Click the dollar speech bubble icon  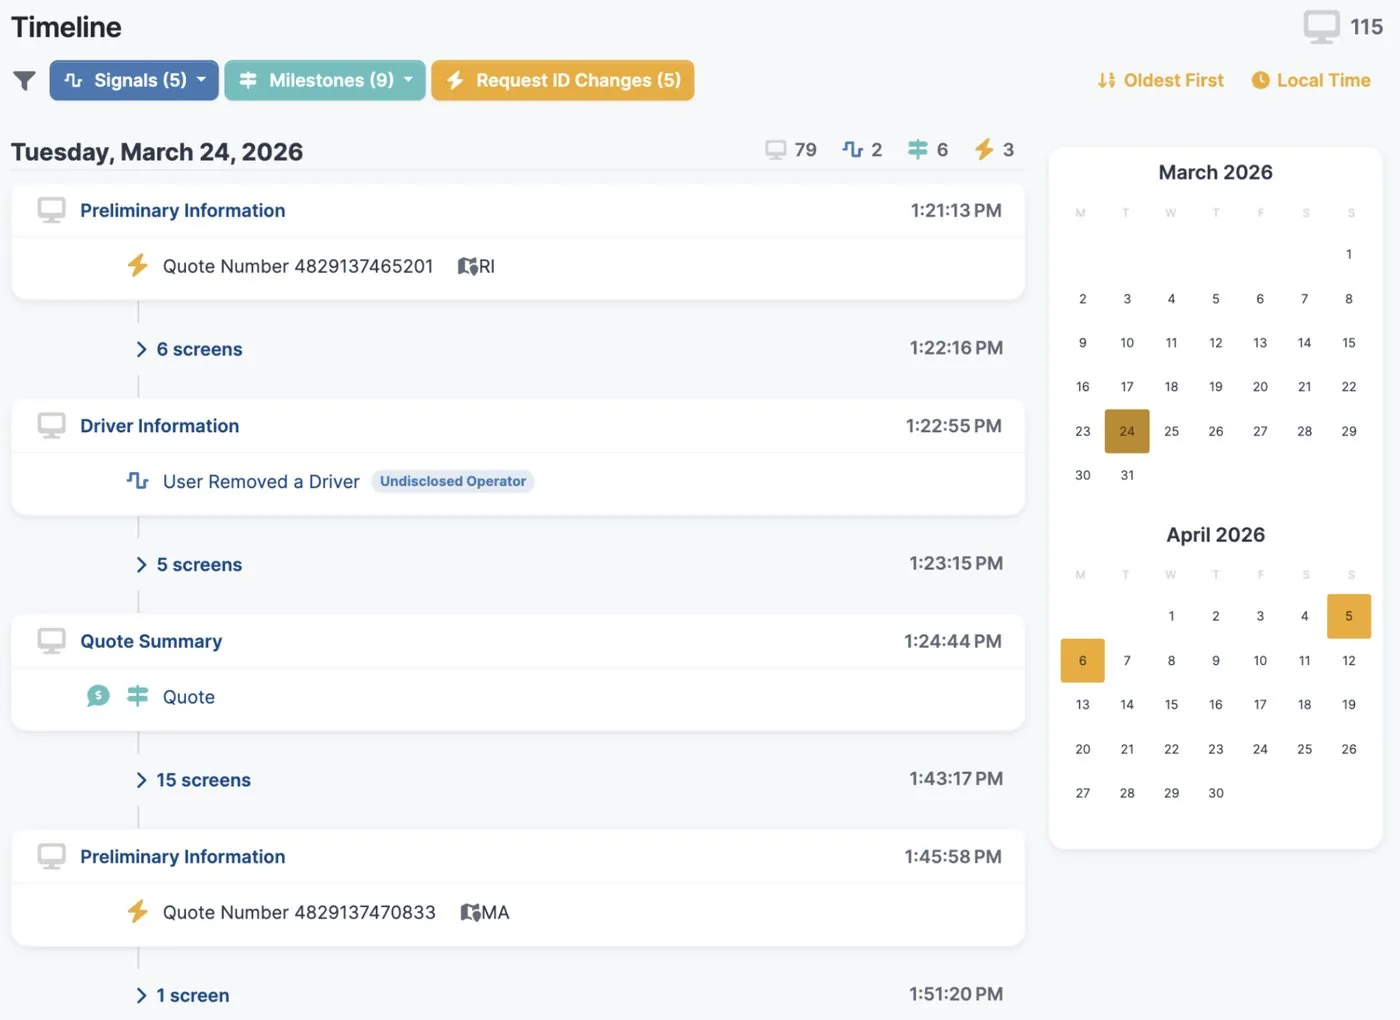coord(98,696)
